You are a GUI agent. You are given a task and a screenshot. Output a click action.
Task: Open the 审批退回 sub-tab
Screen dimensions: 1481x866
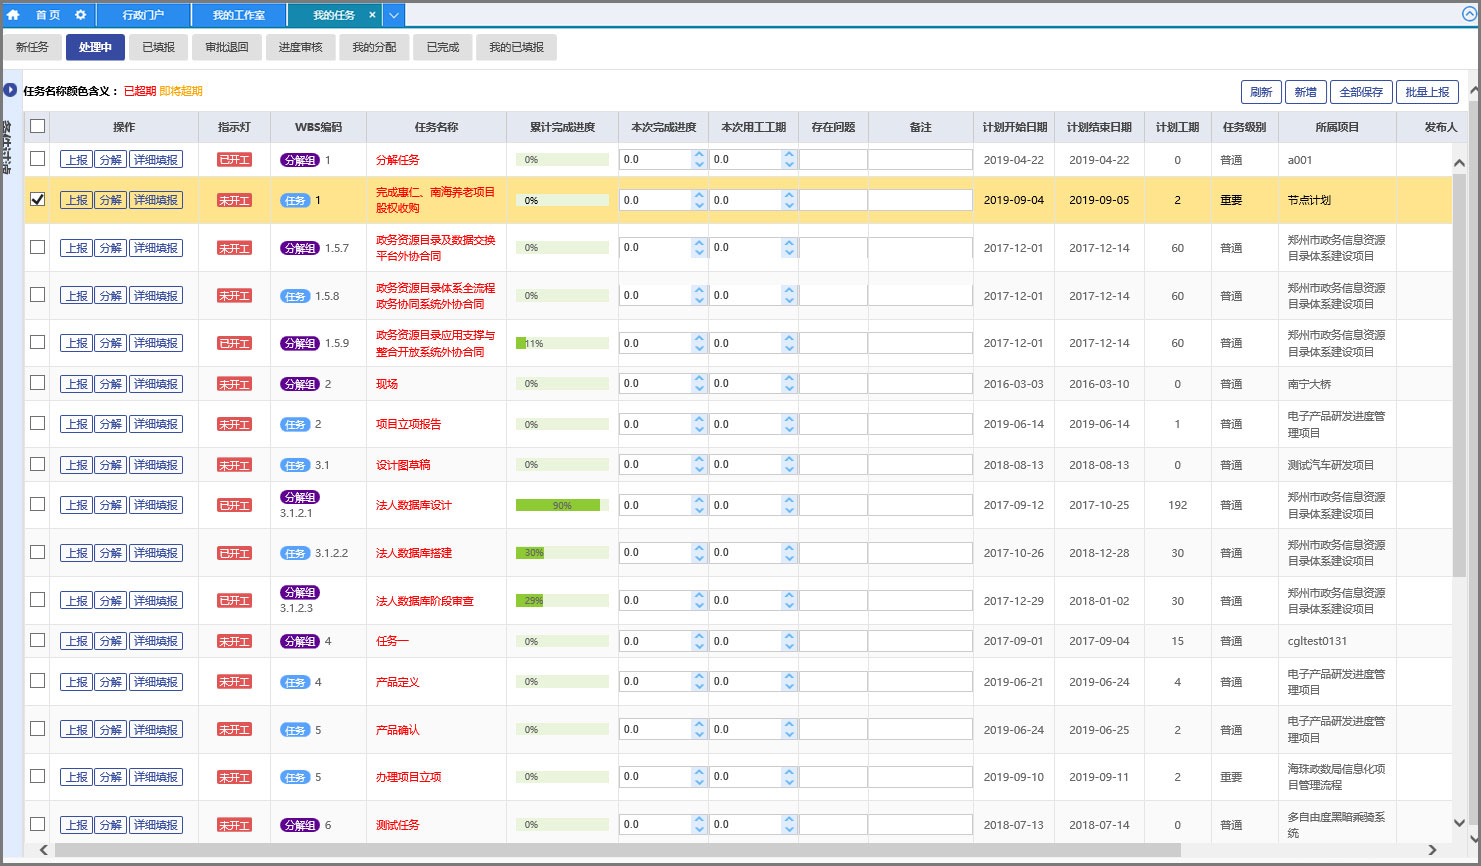227,47
